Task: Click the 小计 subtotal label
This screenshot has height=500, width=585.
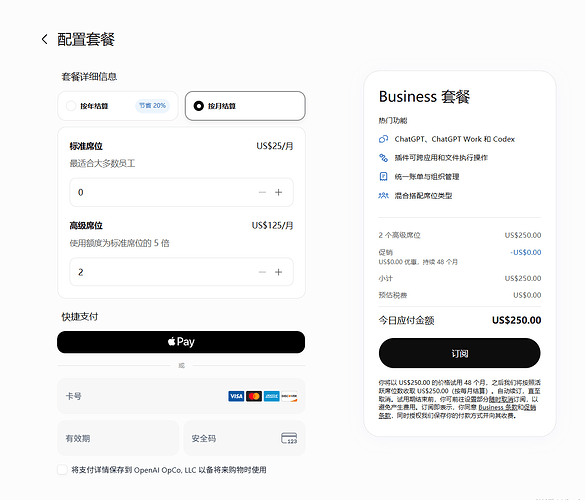Action: pyautogui.click(x=386, y=278)
